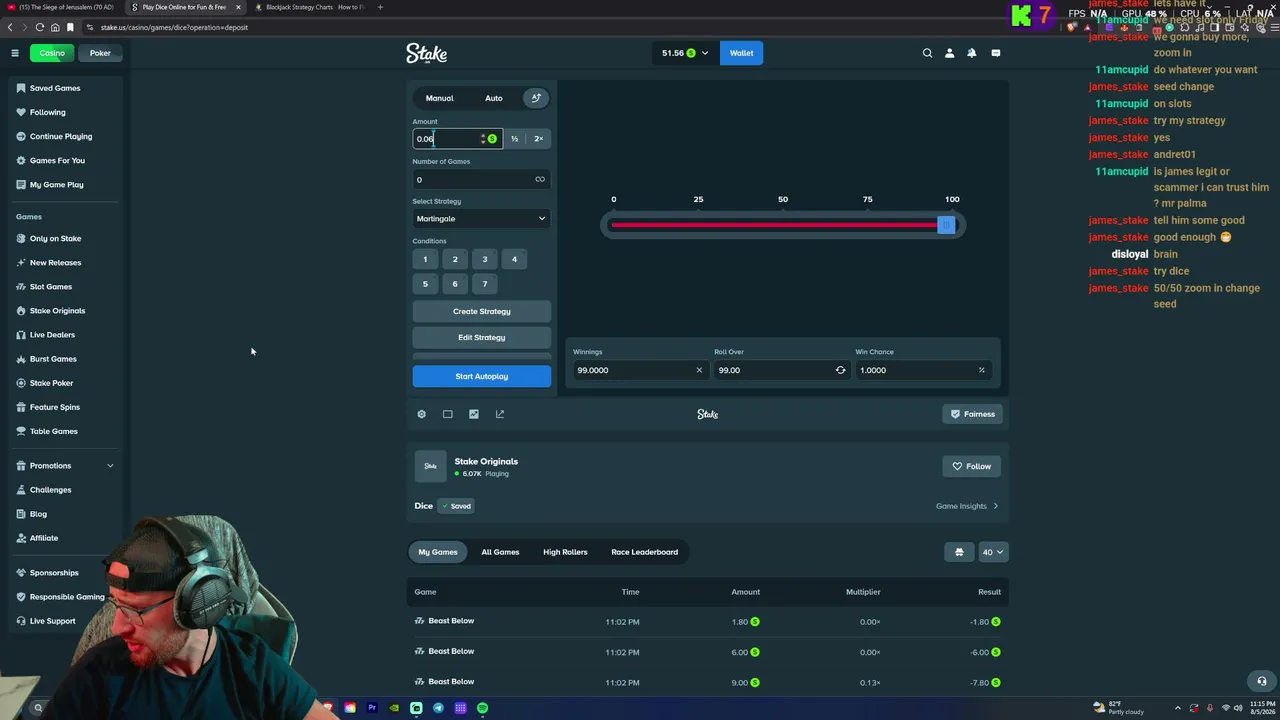Switch to Auto betting mode
This screenshot has width=1280, height=720.
point(494,98)
